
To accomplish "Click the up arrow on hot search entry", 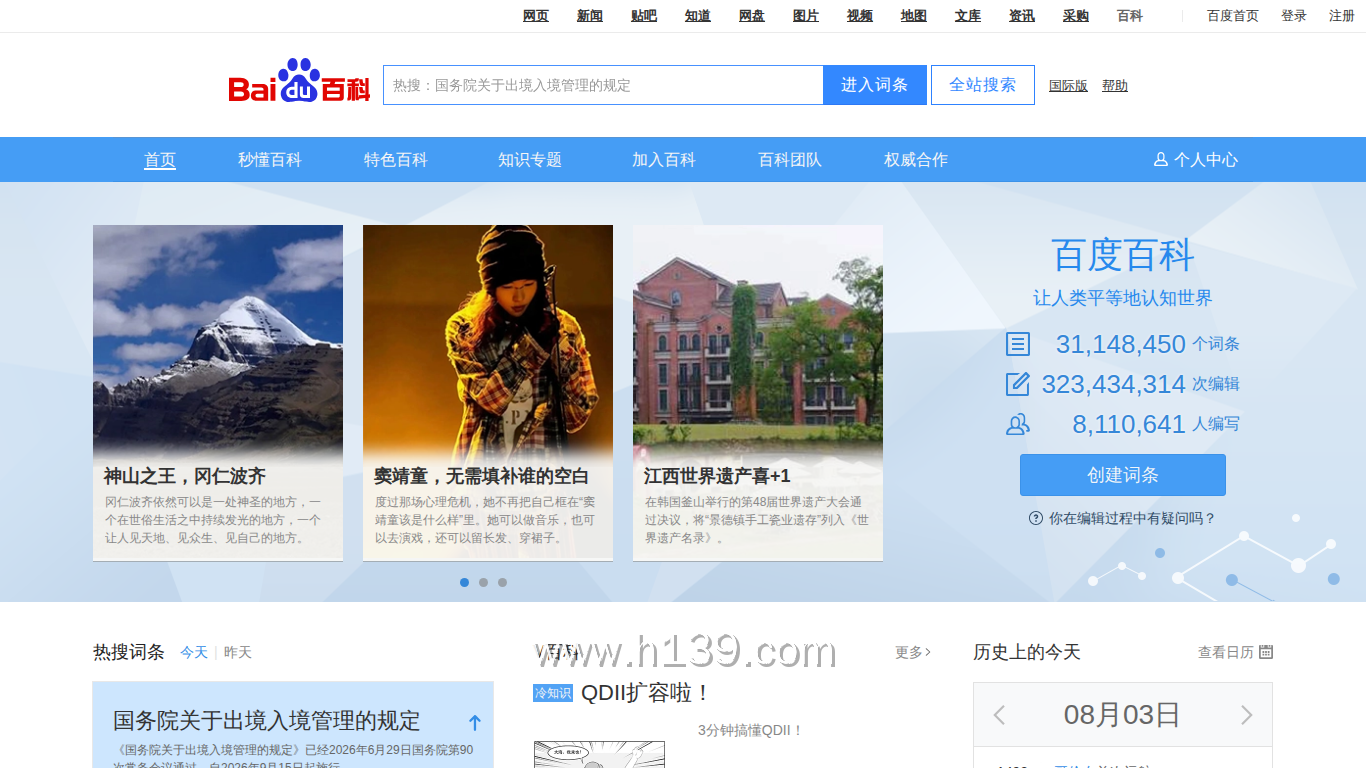I will (x=475, y=722).
